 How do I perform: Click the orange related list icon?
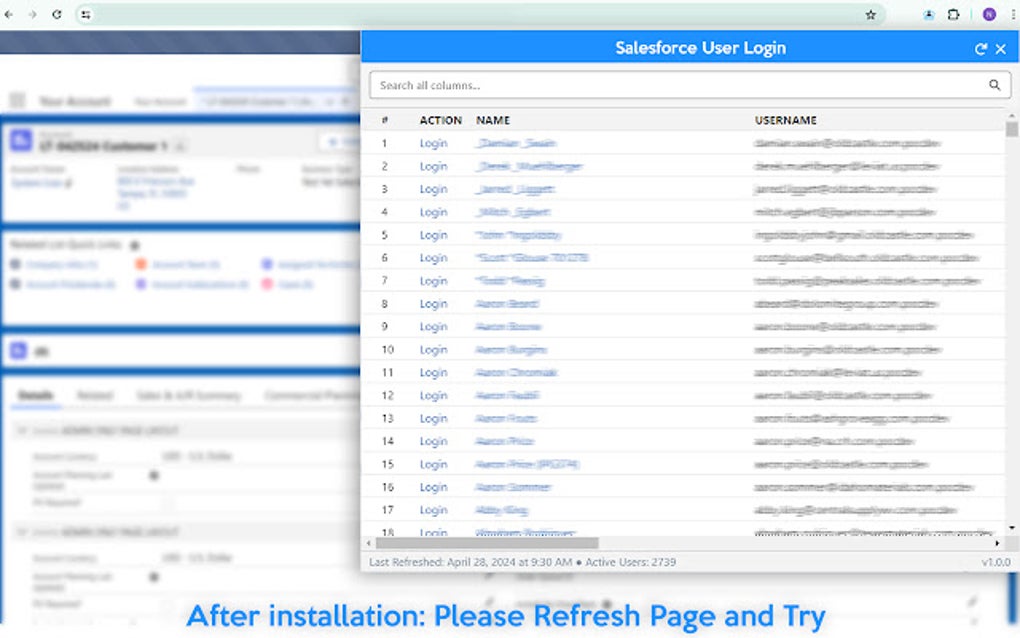pos(141,264)
